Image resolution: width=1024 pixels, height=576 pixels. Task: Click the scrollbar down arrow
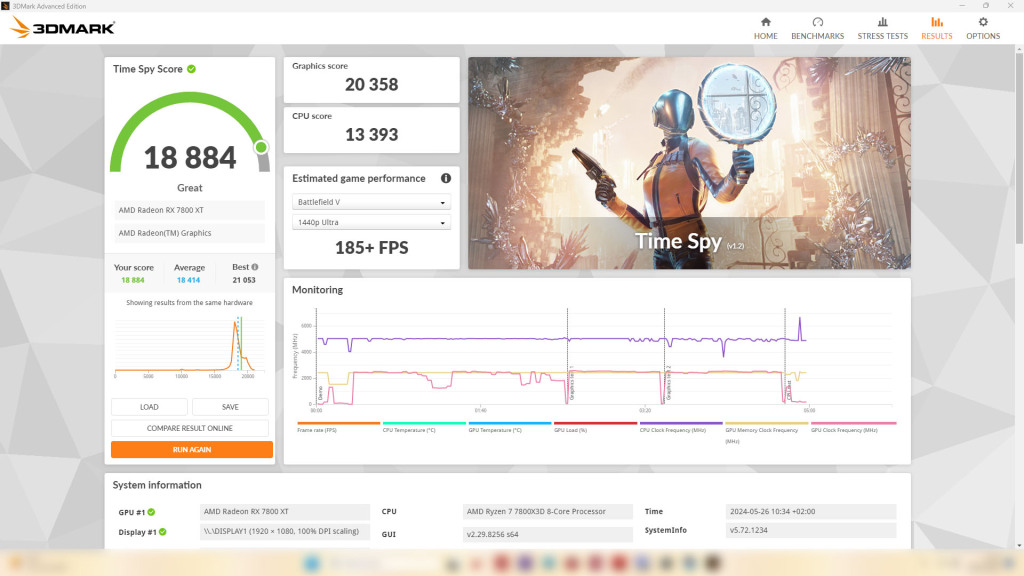tap(1019, 545)
